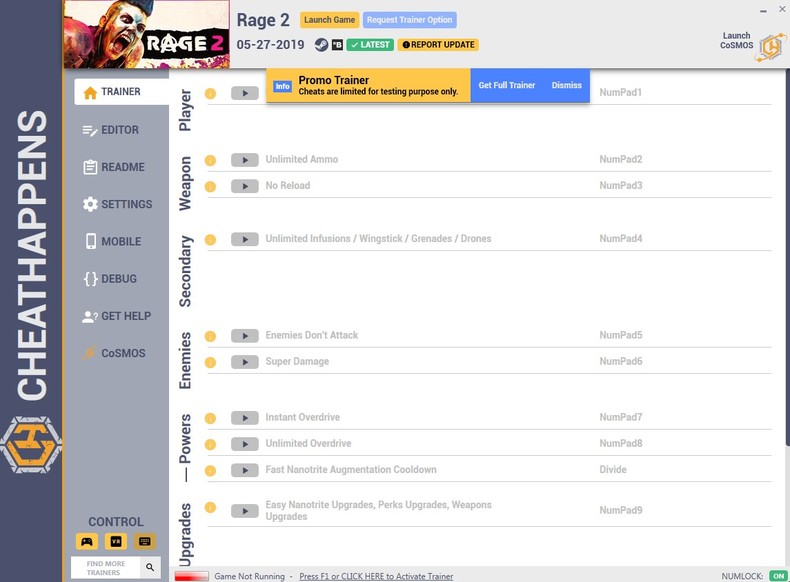Click the Launch Game button
The width and height of the screenshot is (790, 582).
330,20
